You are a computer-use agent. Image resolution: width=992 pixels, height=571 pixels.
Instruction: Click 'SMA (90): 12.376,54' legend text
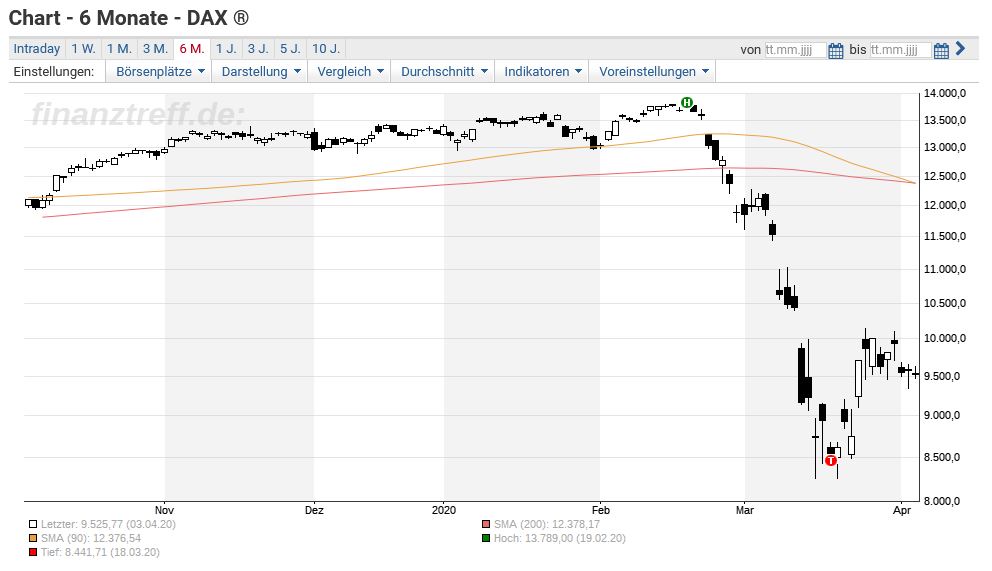pos(91,538)
